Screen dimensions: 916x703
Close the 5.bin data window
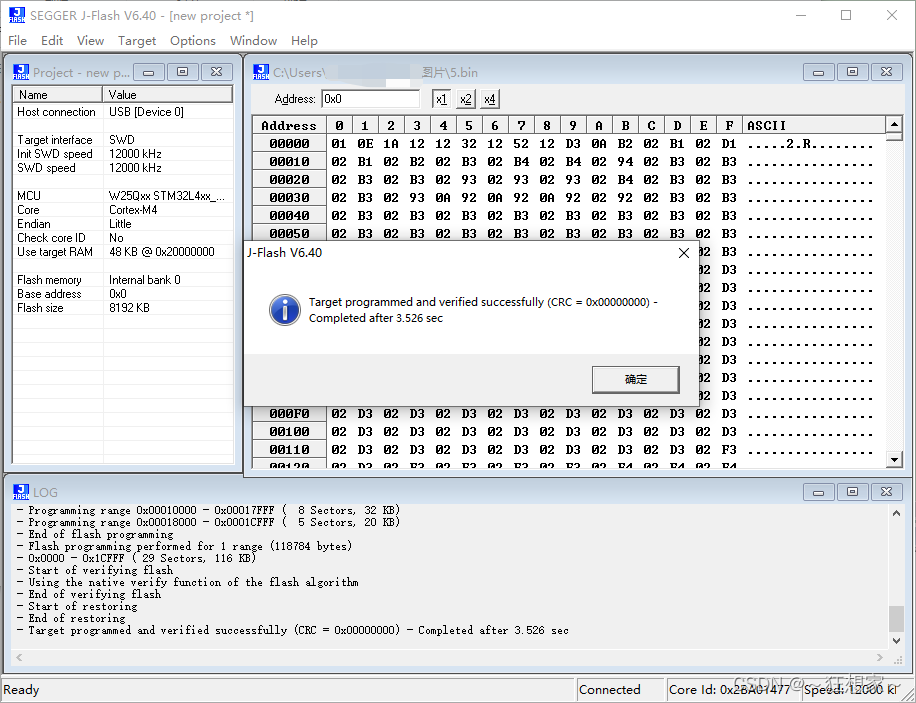(886, 72)
